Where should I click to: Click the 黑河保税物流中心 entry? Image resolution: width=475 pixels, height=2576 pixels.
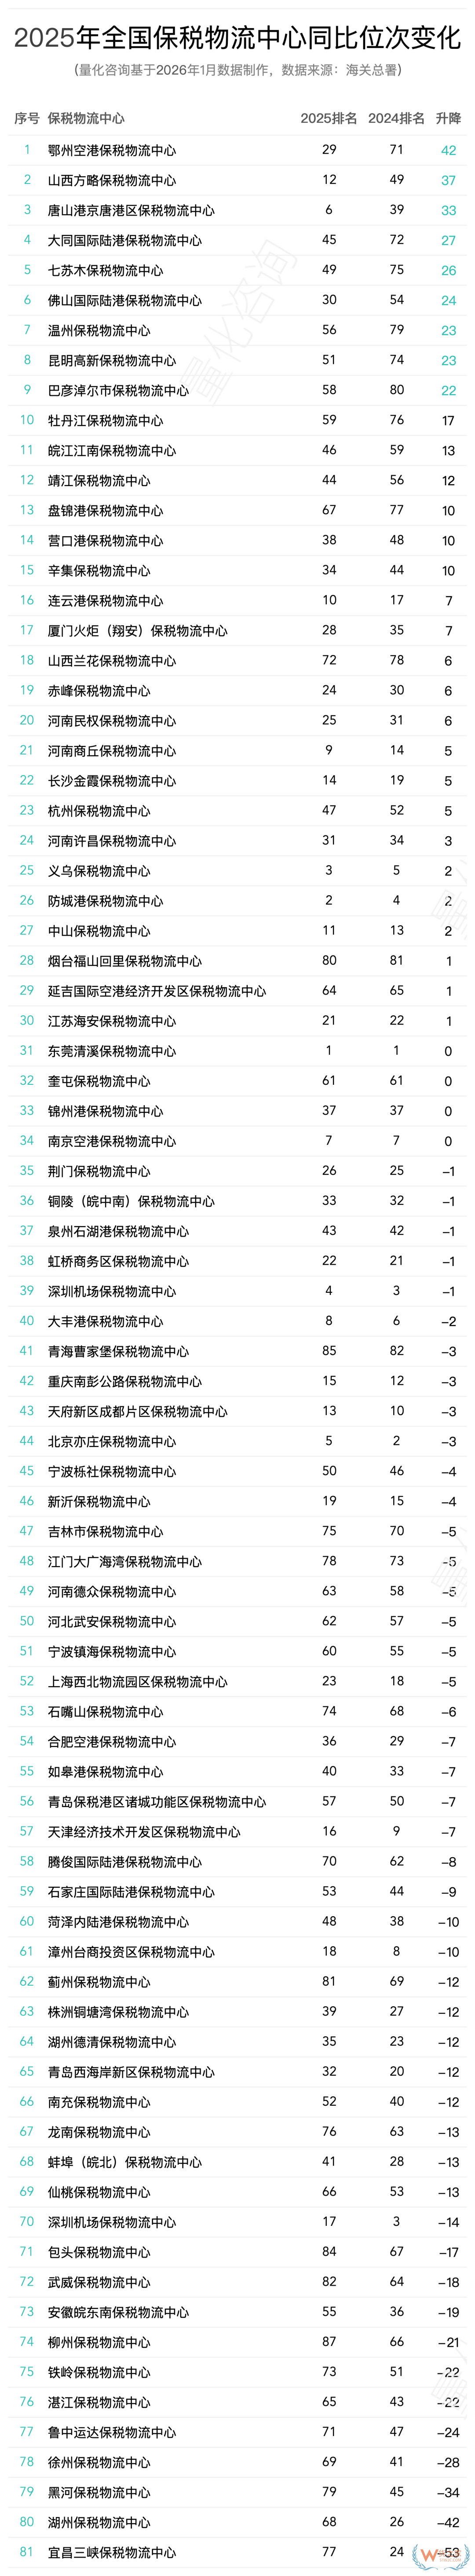(99, 2491)
